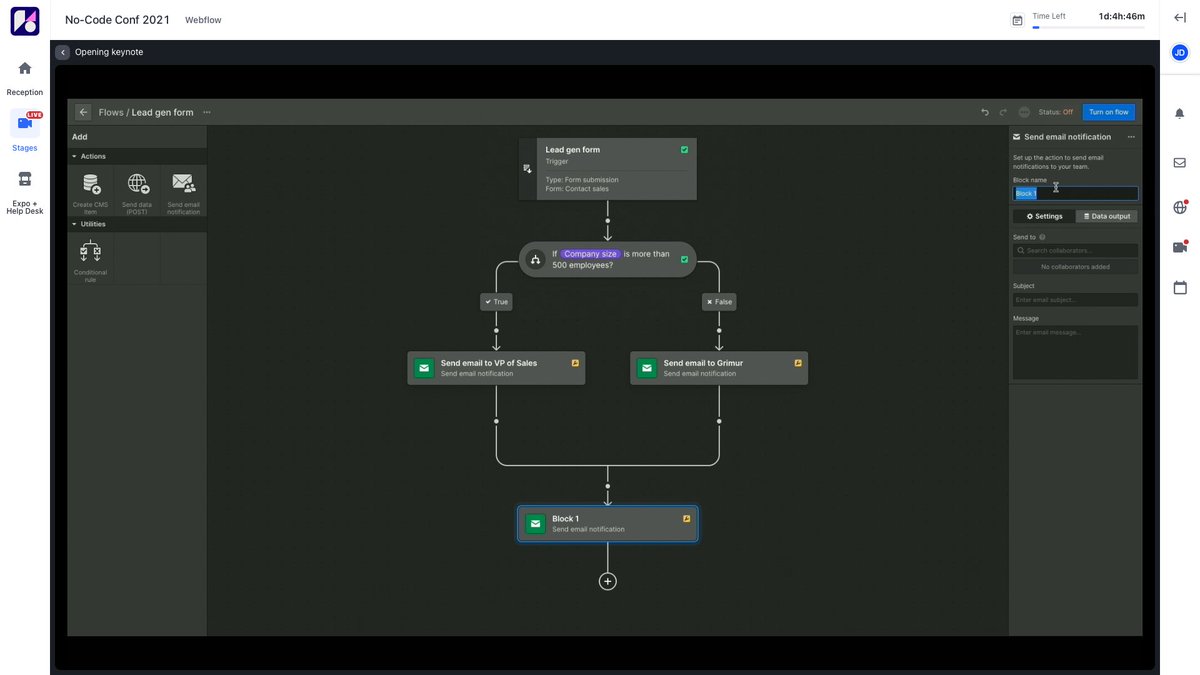Click the No collaborators added text

[x=1075, y=267]
